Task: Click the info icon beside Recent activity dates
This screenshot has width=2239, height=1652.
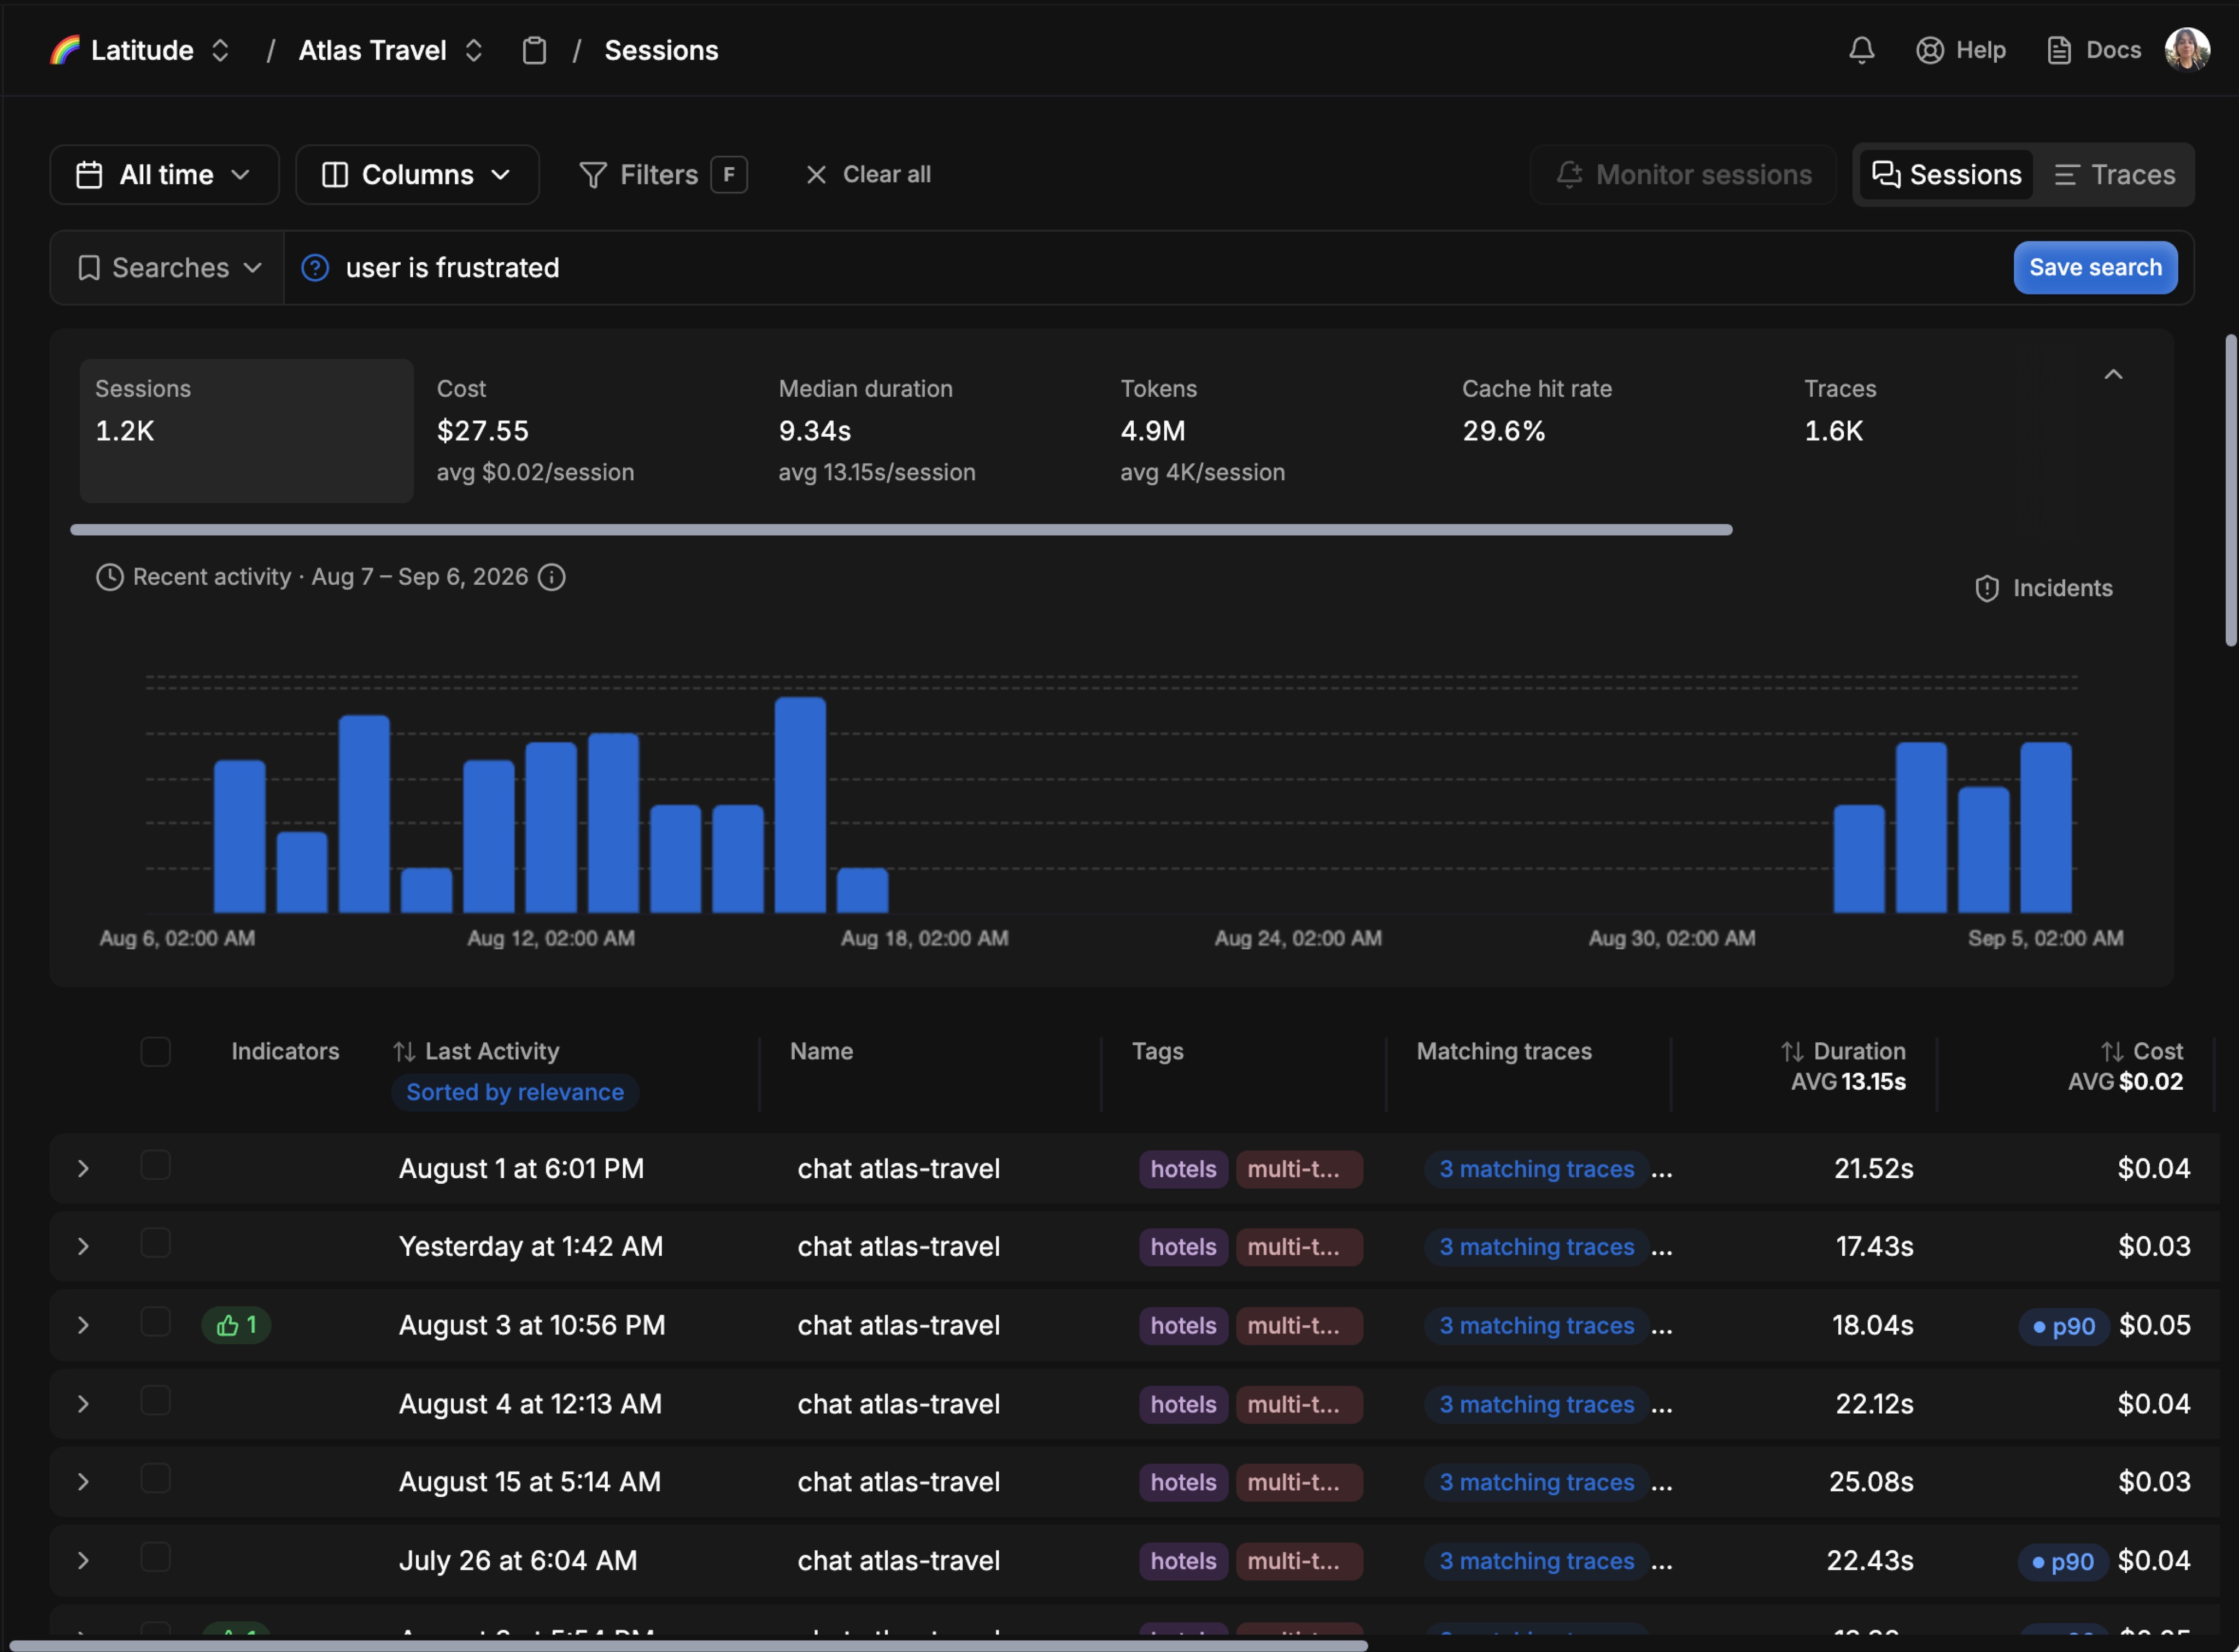Action: click(552, 577)
